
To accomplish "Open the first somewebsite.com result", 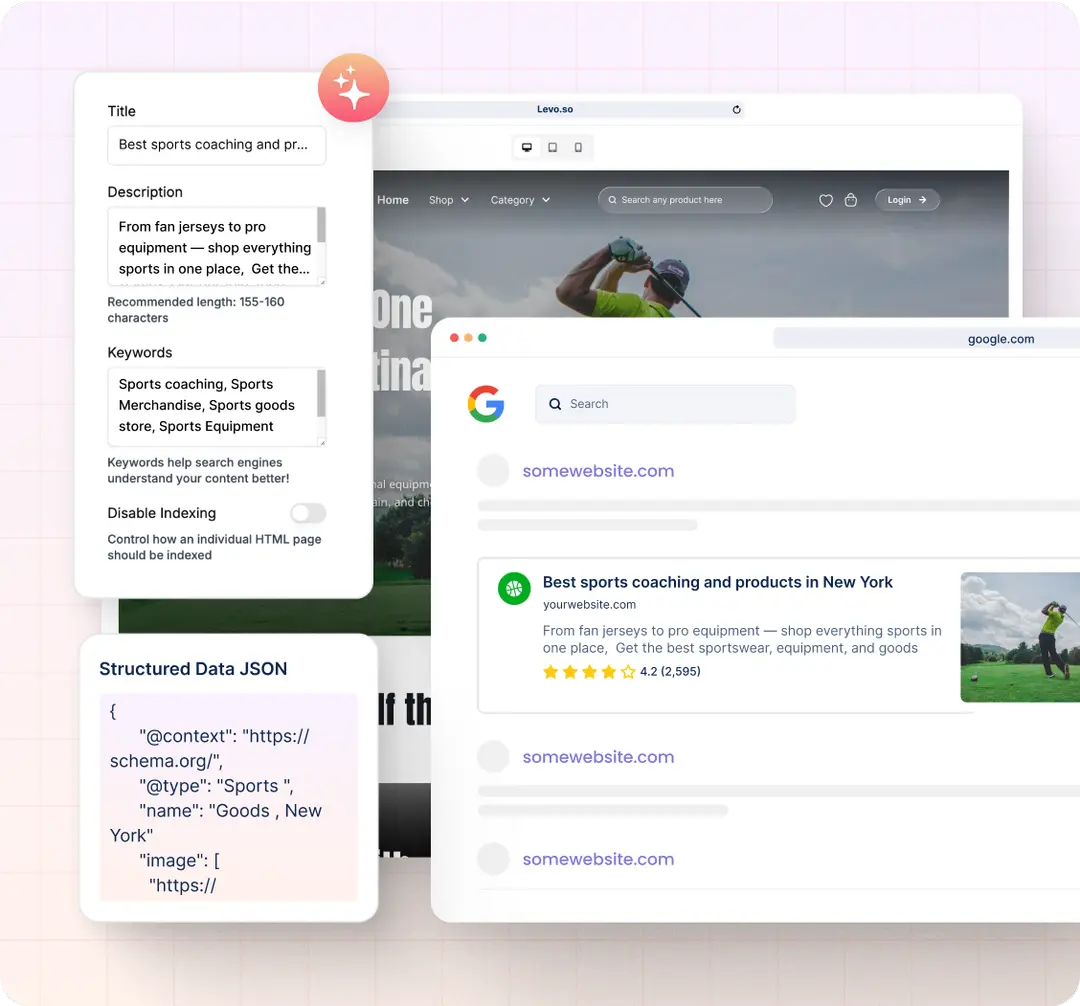I will [598, 471].
